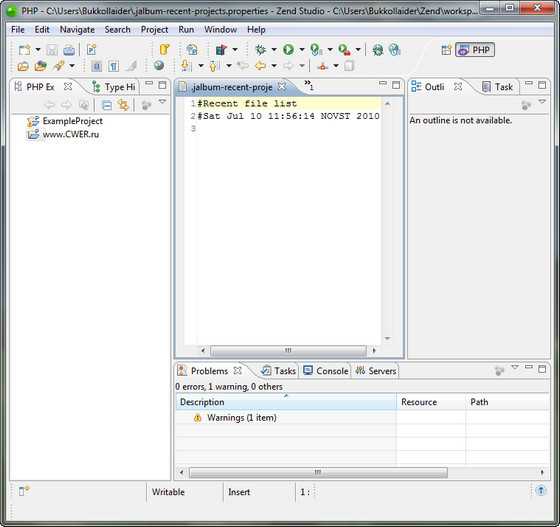The image size is (560, 527).
Task: Click the Open Perspective icon beside PHP
Action: click(446, 50)
